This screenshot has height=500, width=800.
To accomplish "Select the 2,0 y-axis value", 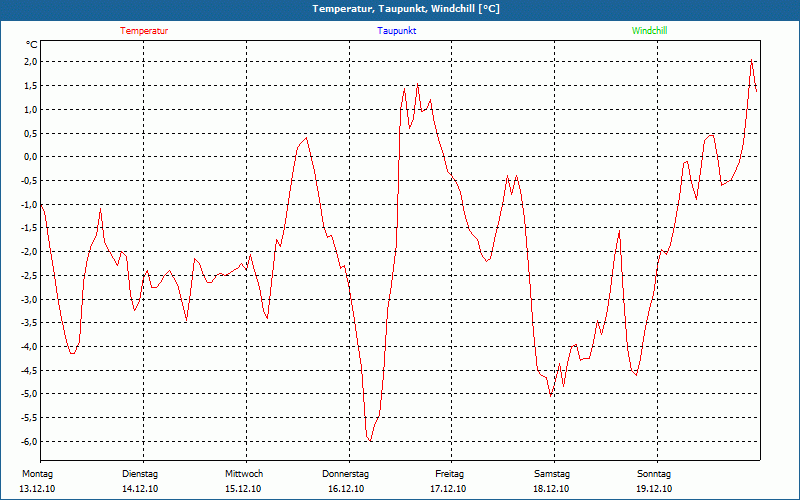I will click(31, 62).
